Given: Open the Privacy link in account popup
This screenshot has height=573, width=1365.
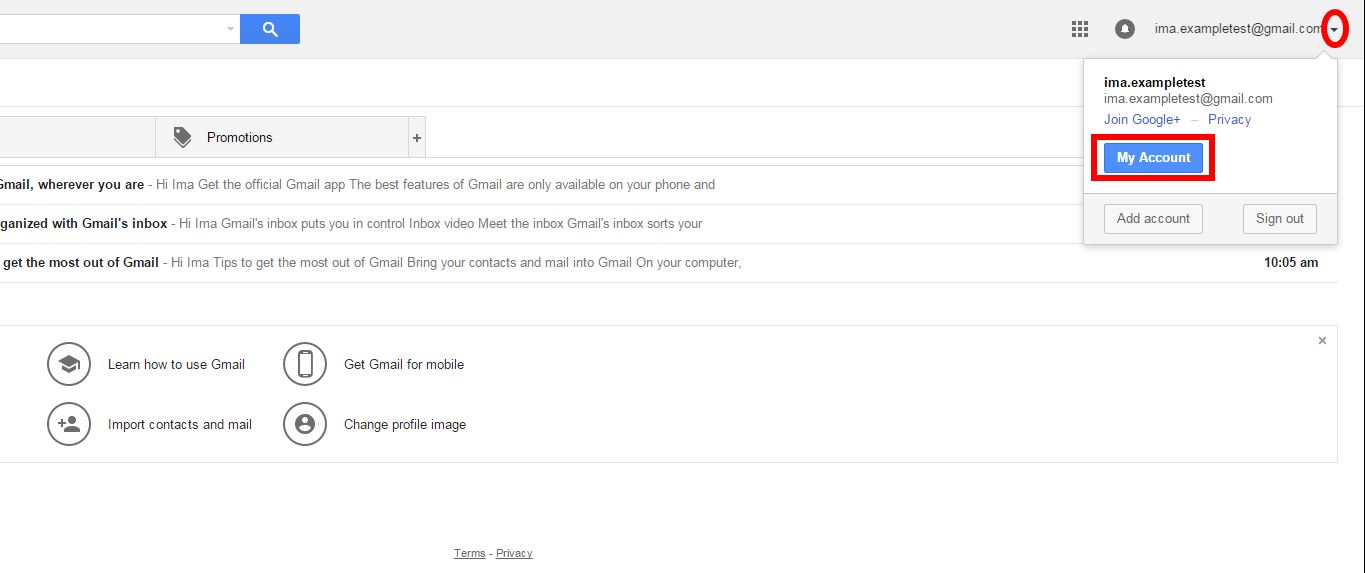Looking at the screenshot, I should pyautogui.click(x=1229, y=119).
